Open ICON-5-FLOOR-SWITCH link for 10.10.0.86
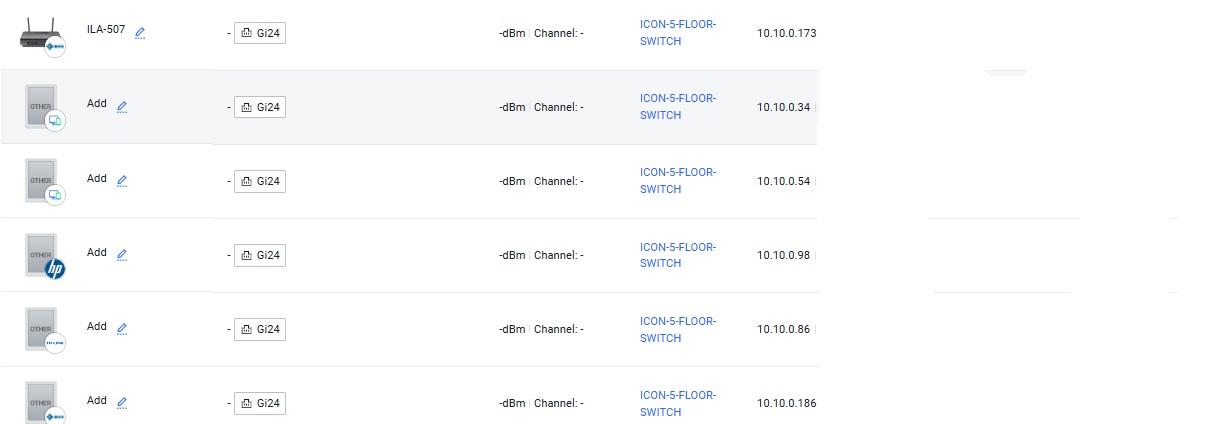Image resolution: width=1232 pixels, height=424 pixels. [x=678, y=329]
